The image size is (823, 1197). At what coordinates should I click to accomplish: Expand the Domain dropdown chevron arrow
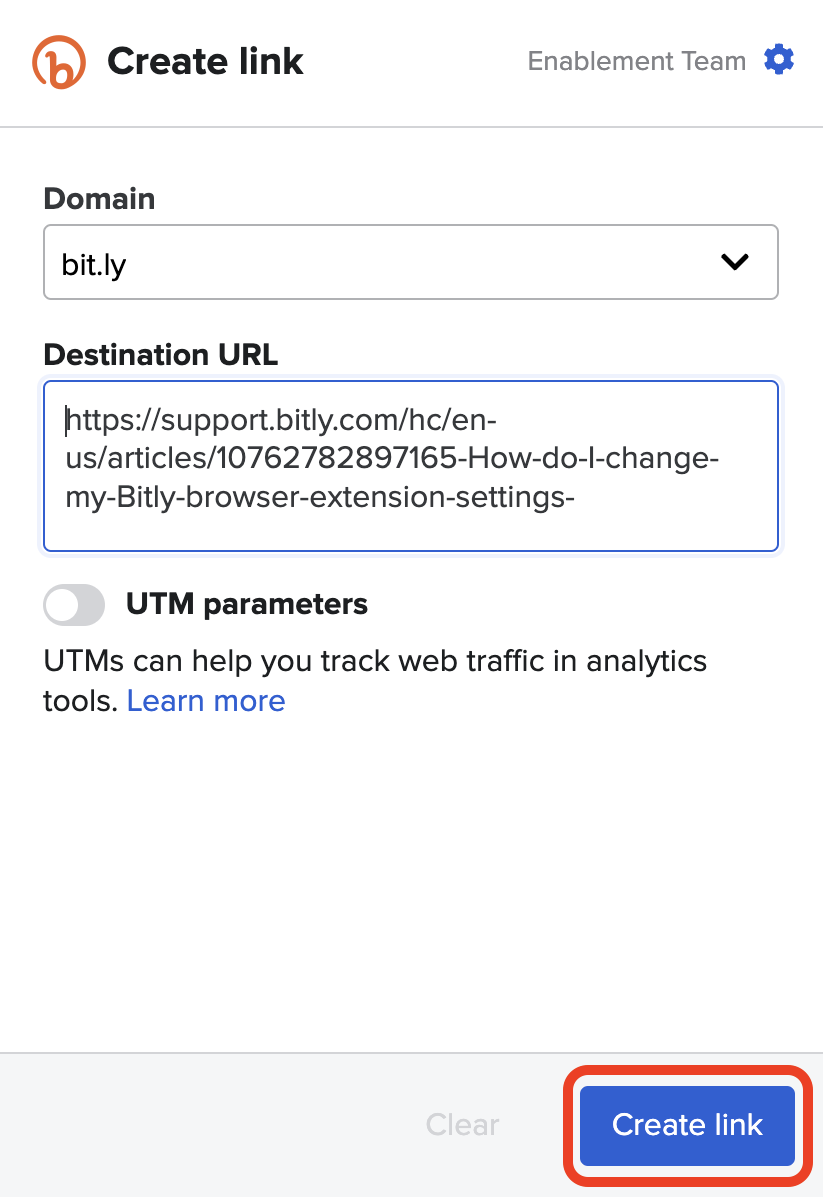tap(735, 262)
